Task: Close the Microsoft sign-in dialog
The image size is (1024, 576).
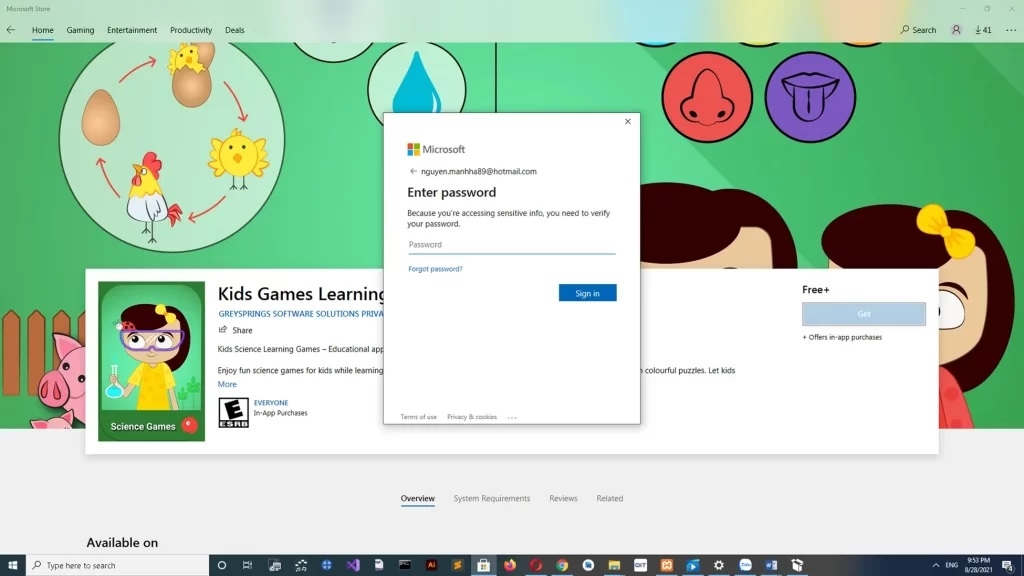Action: [x=628, y=121]
